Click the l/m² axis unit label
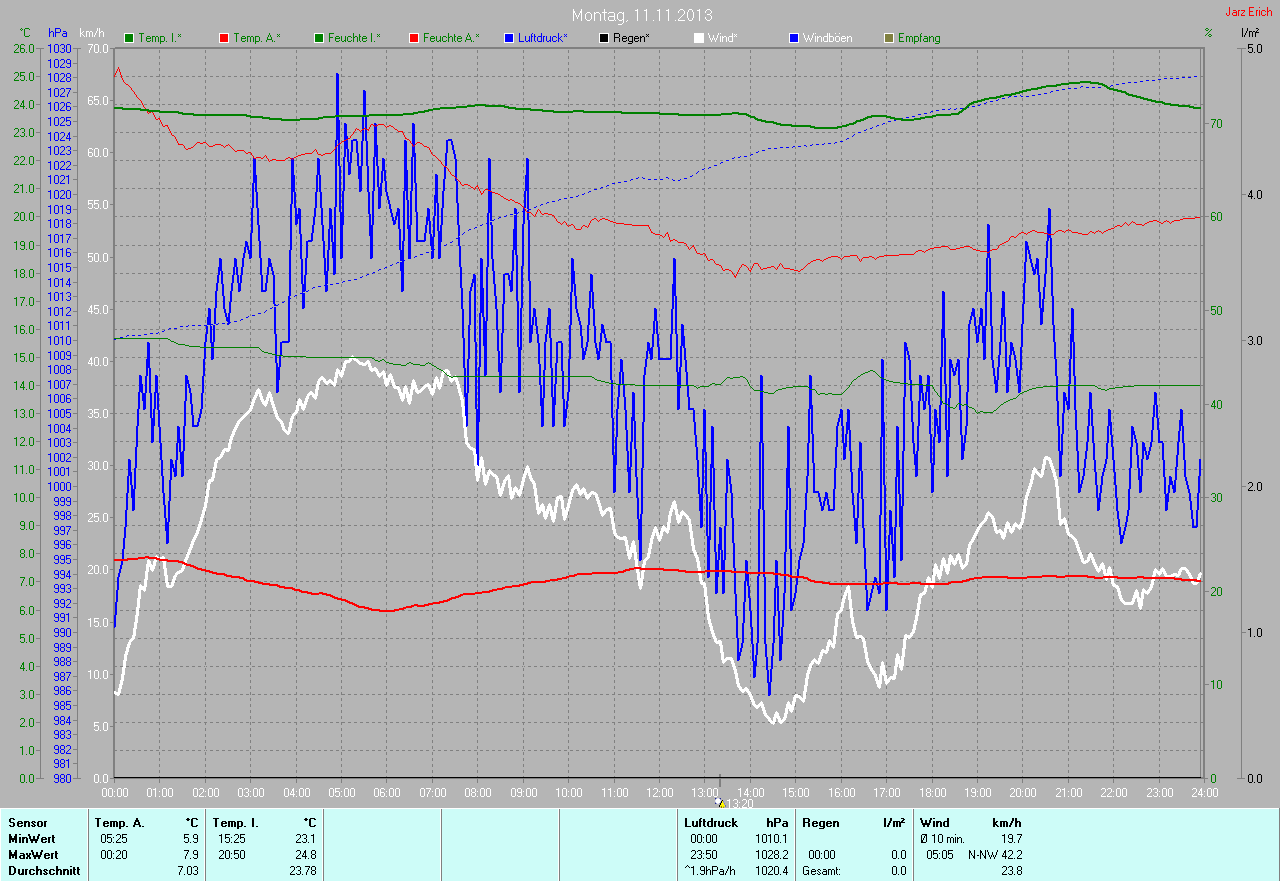The height and width of the screenshot is (881, 1280). coord(1249,33)
